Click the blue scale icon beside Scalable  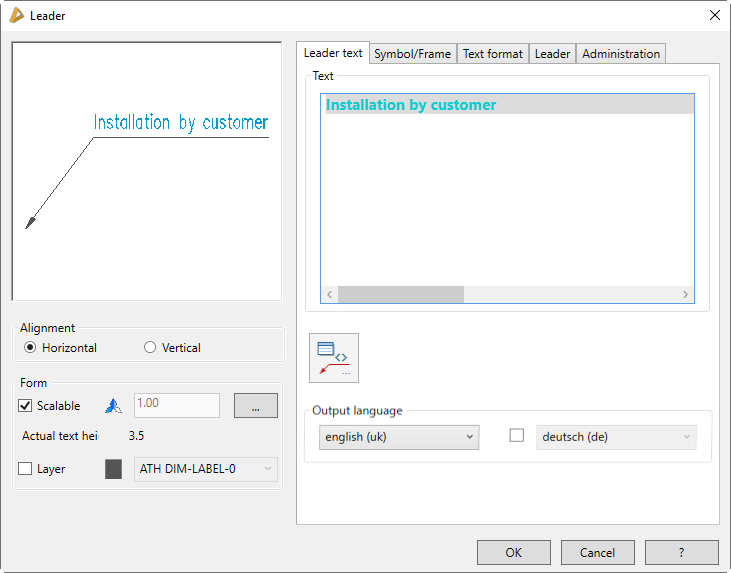tap(113, 406)
